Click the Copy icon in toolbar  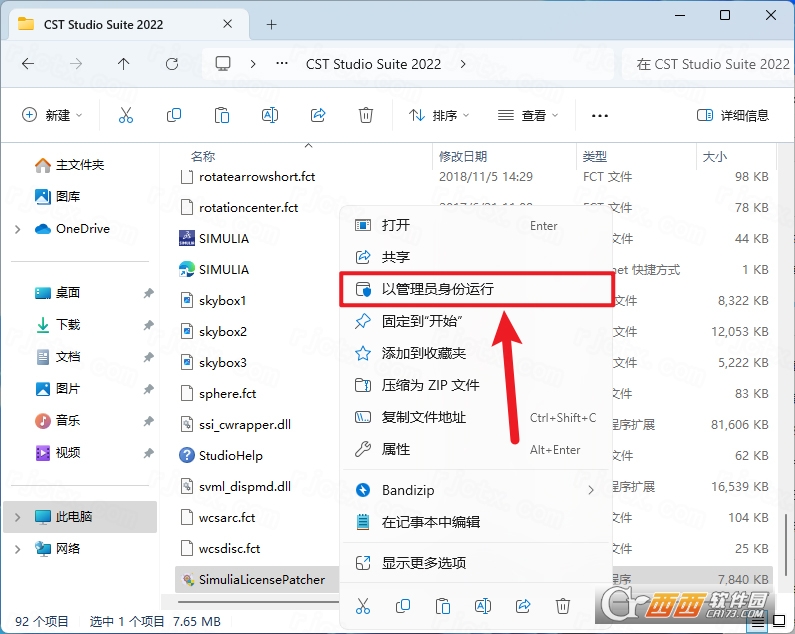point(174,116)
